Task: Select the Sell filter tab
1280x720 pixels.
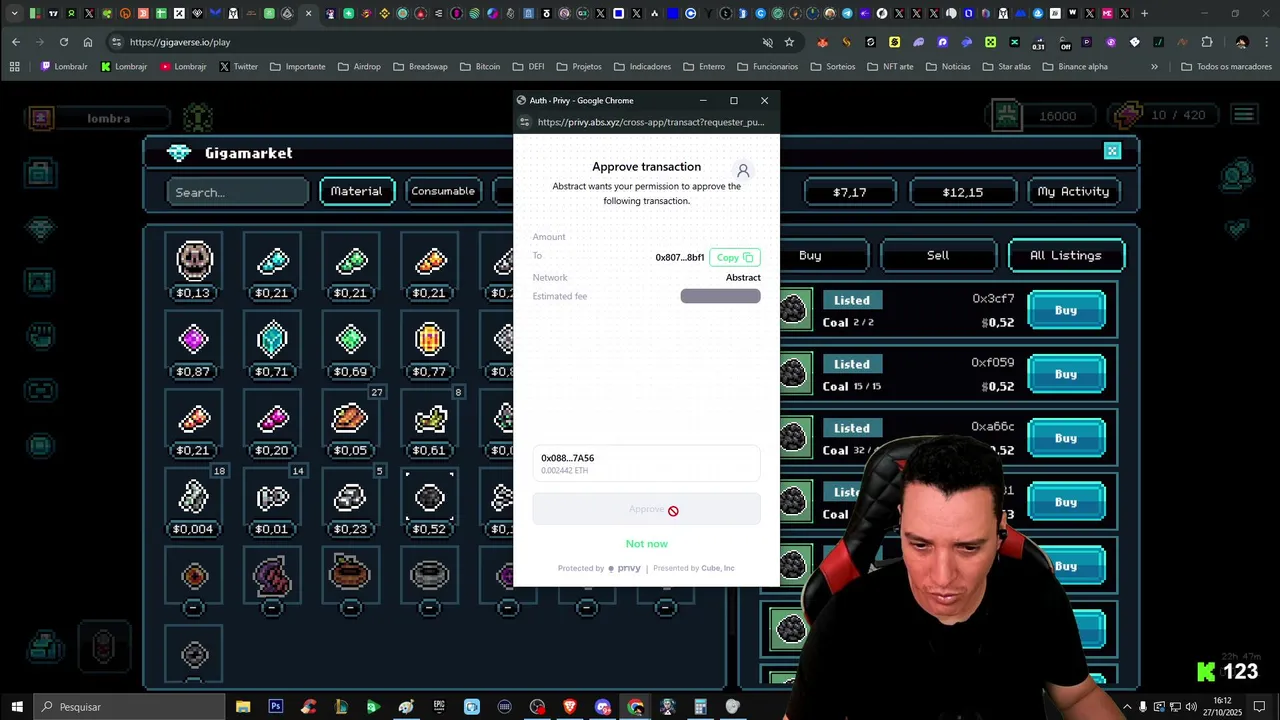Action: pyautogui.click(x=938, y=256)
